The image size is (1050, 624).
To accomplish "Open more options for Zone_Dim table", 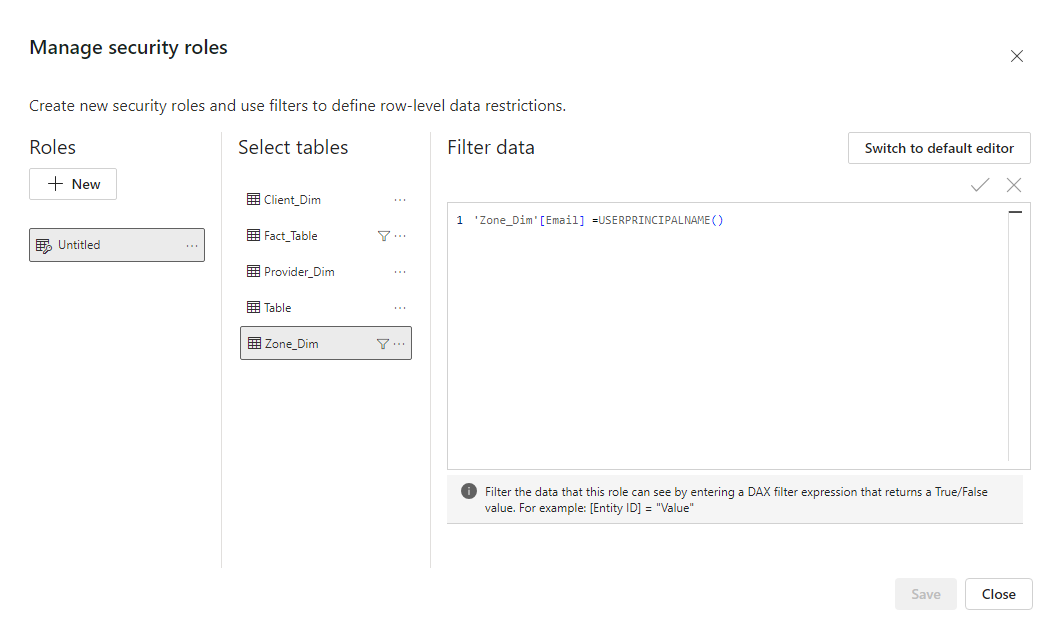I will 399,344.
